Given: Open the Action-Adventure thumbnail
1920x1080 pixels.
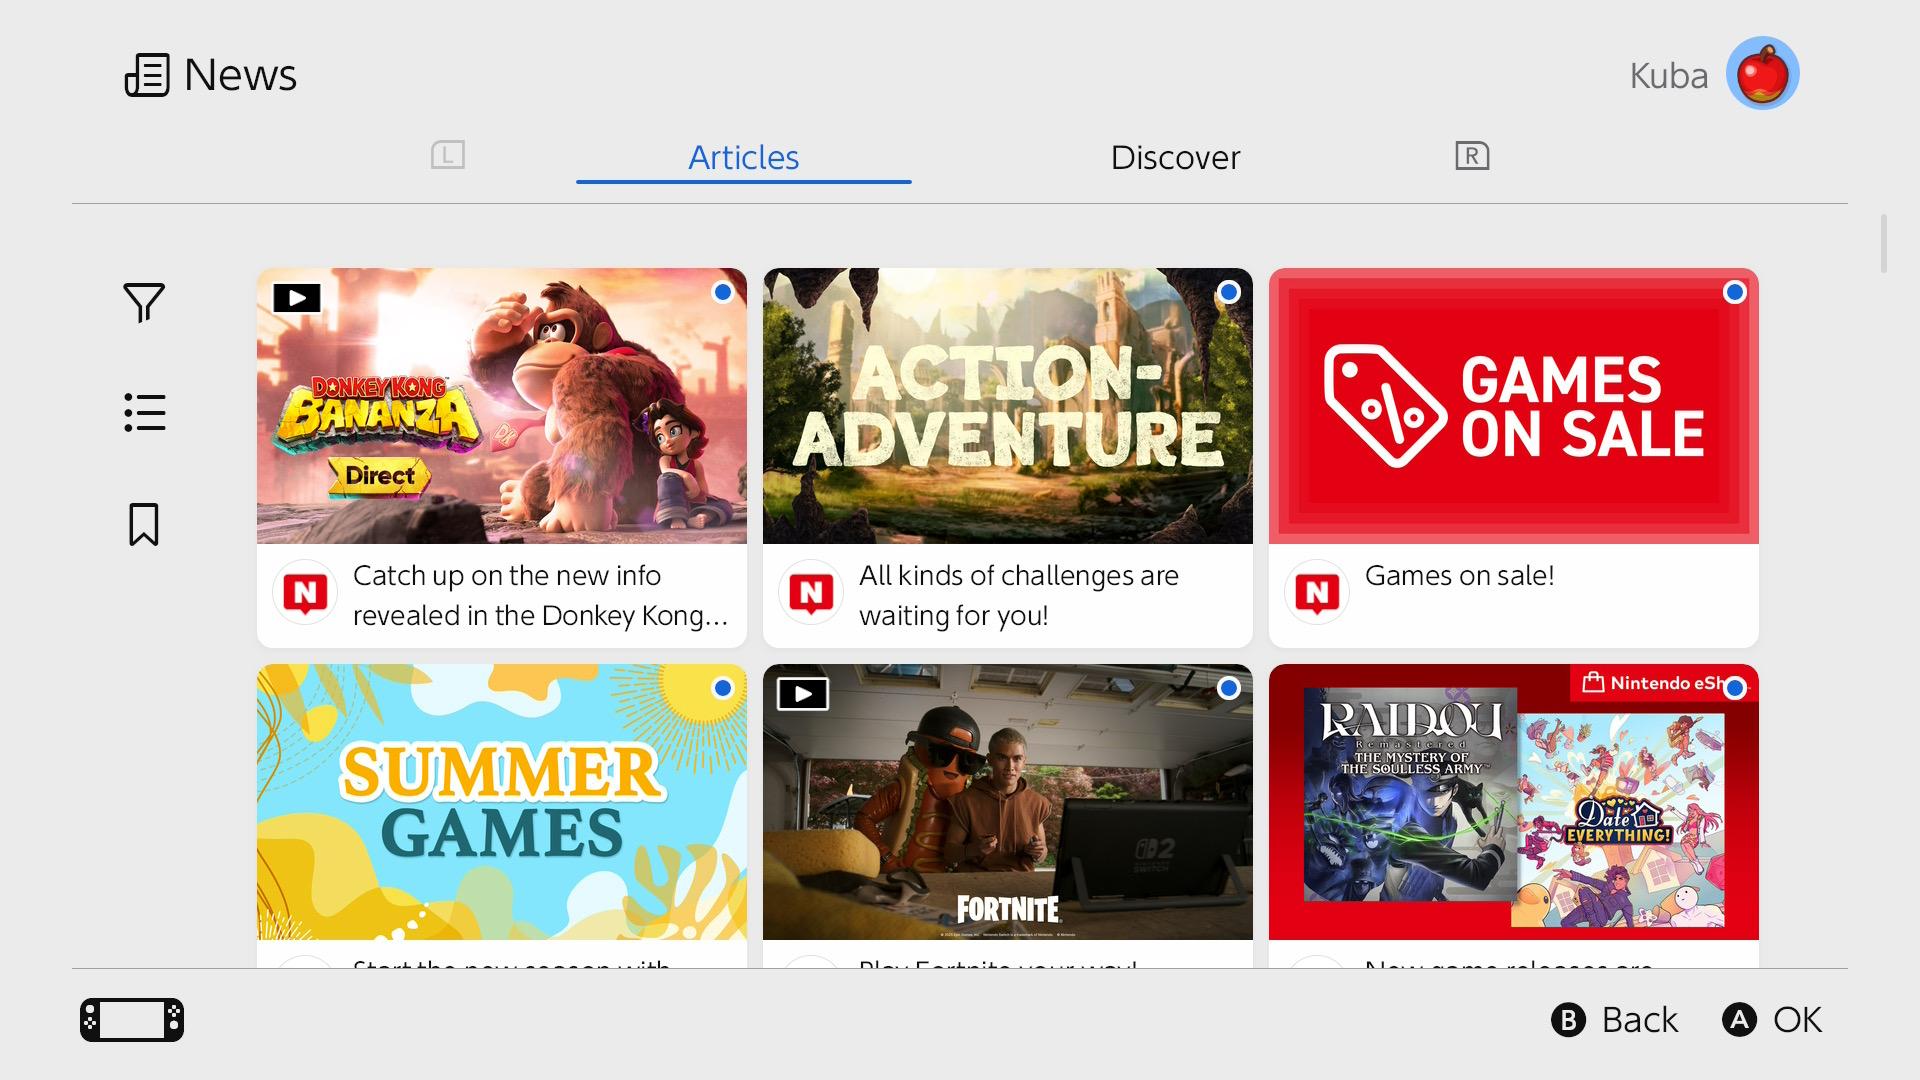Looking at the screenshot, I should pos(1008,406).
